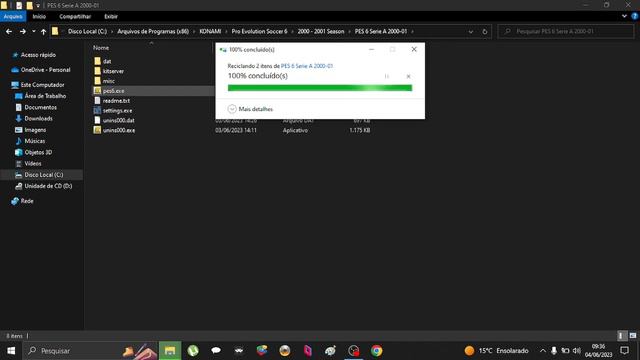Screen dimensions: 640x360
Task: Open Documentos in the sidebar
Action: click(x=36, y=107)
